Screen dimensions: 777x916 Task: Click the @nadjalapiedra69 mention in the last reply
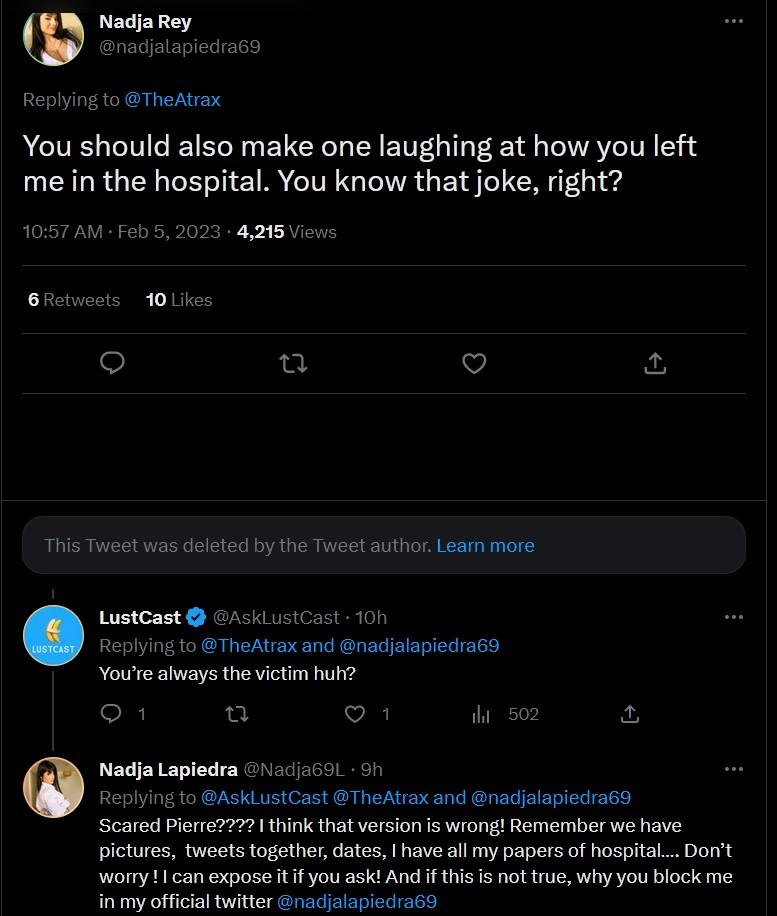coord(357,901)
